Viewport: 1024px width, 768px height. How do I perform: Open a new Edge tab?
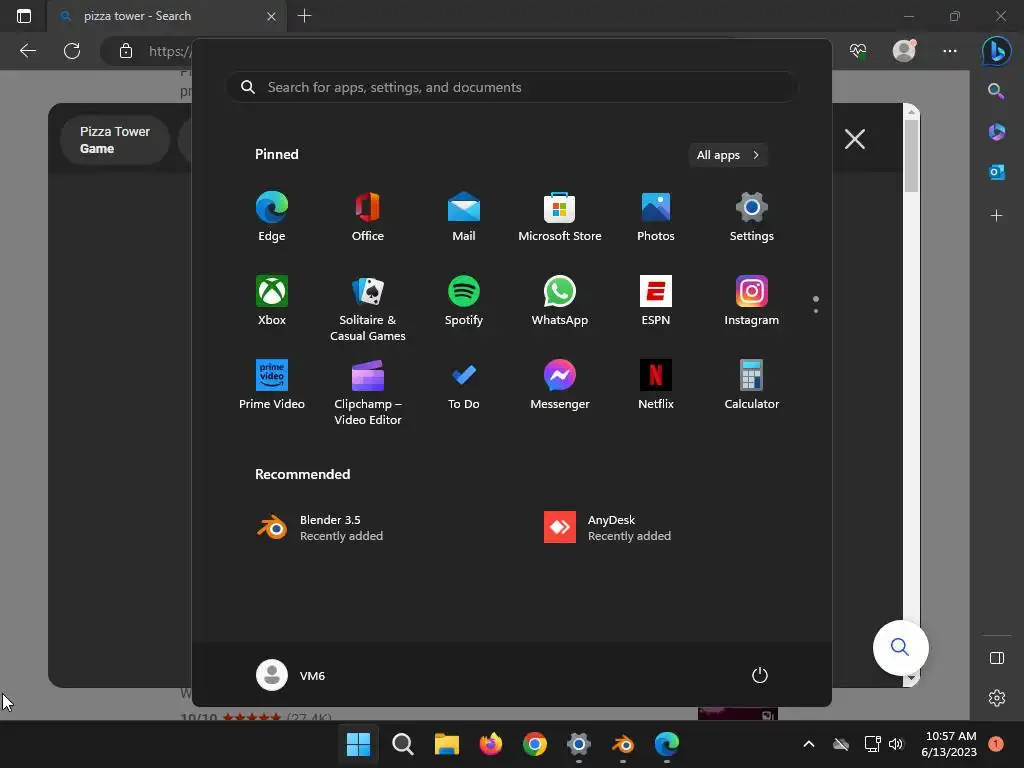tap(304, 16)
